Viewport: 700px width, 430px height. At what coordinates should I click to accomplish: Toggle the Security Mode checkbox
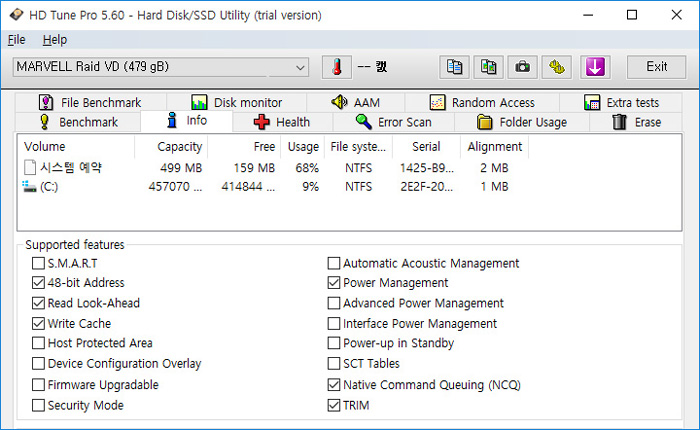tap(38, 405)
